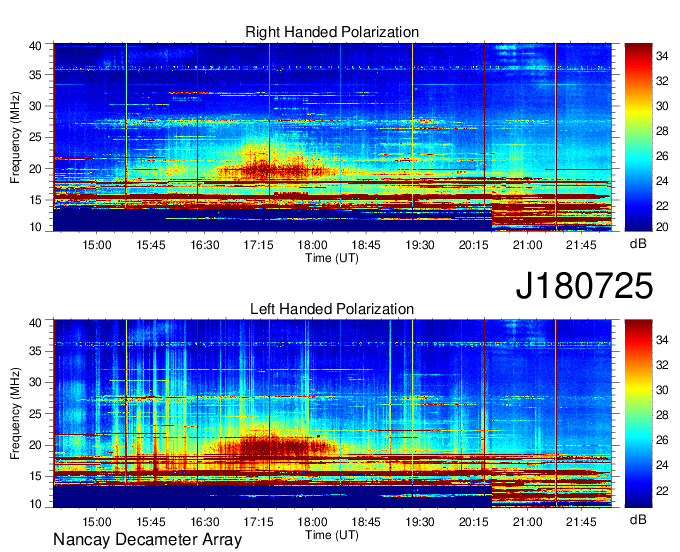The width and height of the screenshot is (680, 552).
Task: Click the dB unit label of left-handed color bar
Action: (x=638, y=519)
